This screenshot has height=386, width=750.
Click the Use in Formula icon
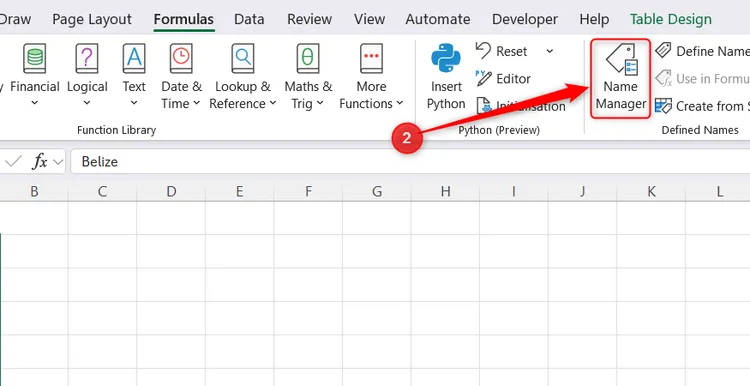663,78
